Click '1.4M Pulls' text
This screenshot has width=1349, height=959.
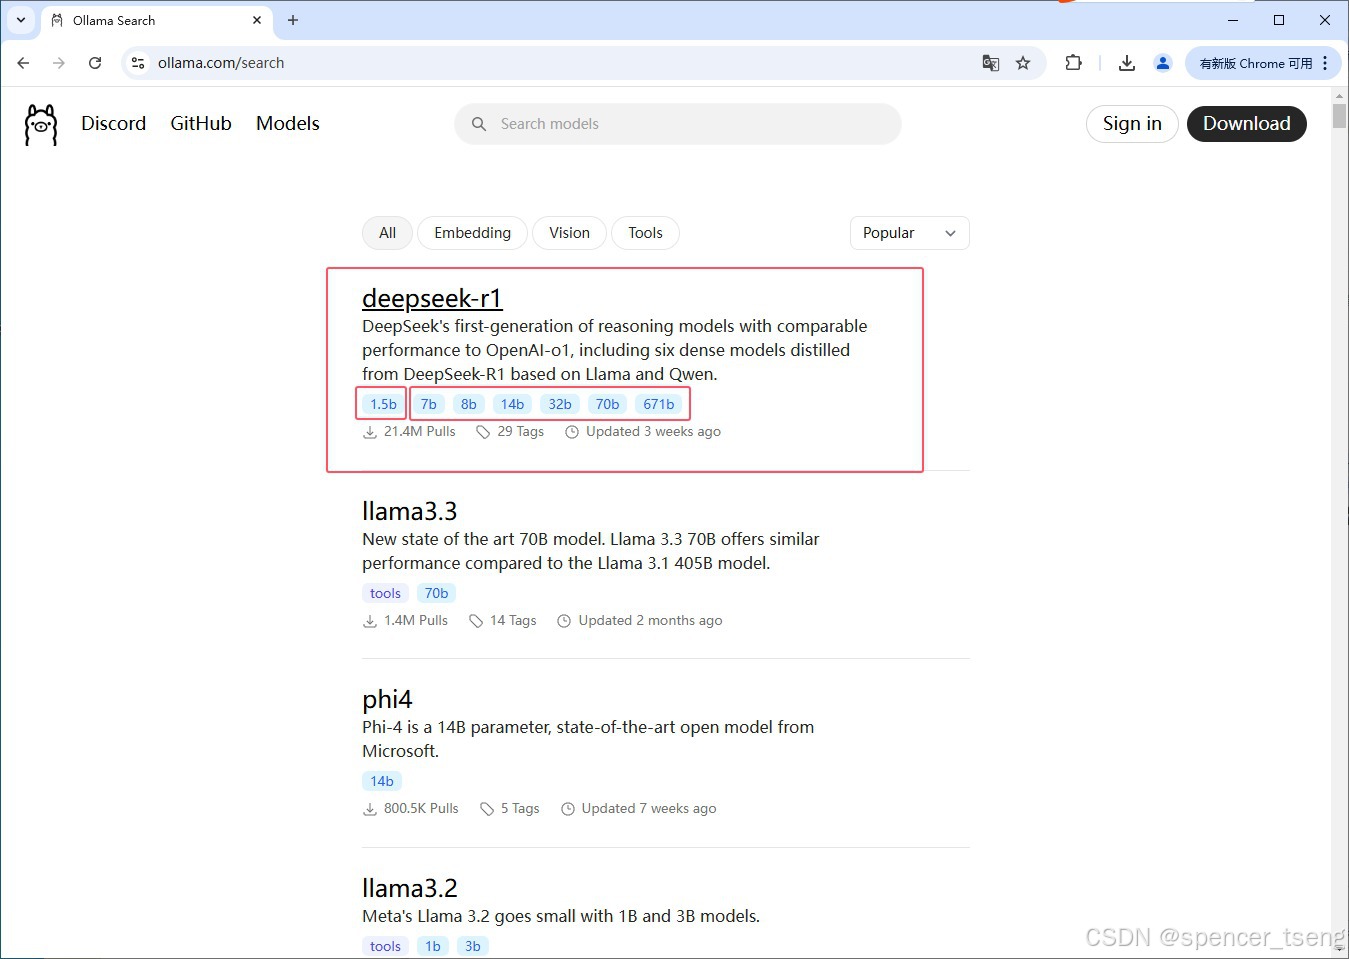pyautogui.click(x=416, y=620)
